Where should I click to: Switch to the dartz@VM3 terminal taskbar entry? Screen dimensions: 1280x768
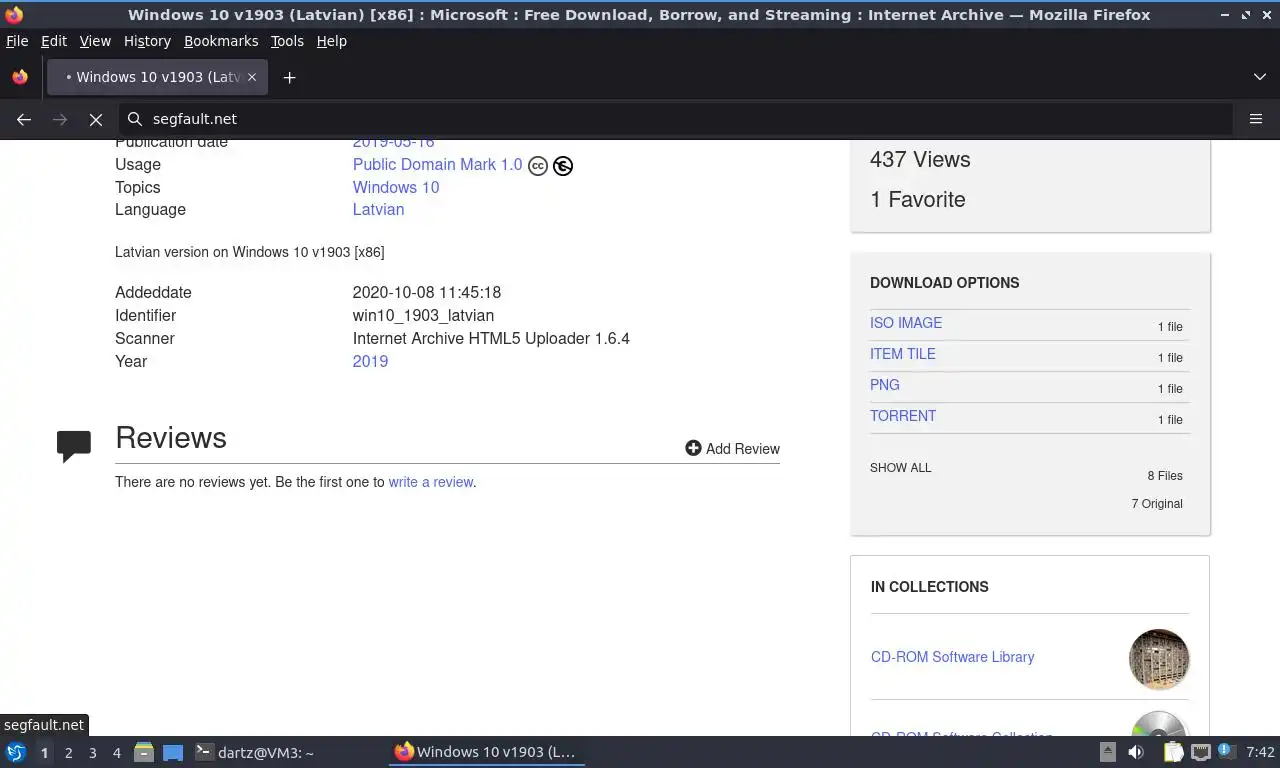[255, 752]
